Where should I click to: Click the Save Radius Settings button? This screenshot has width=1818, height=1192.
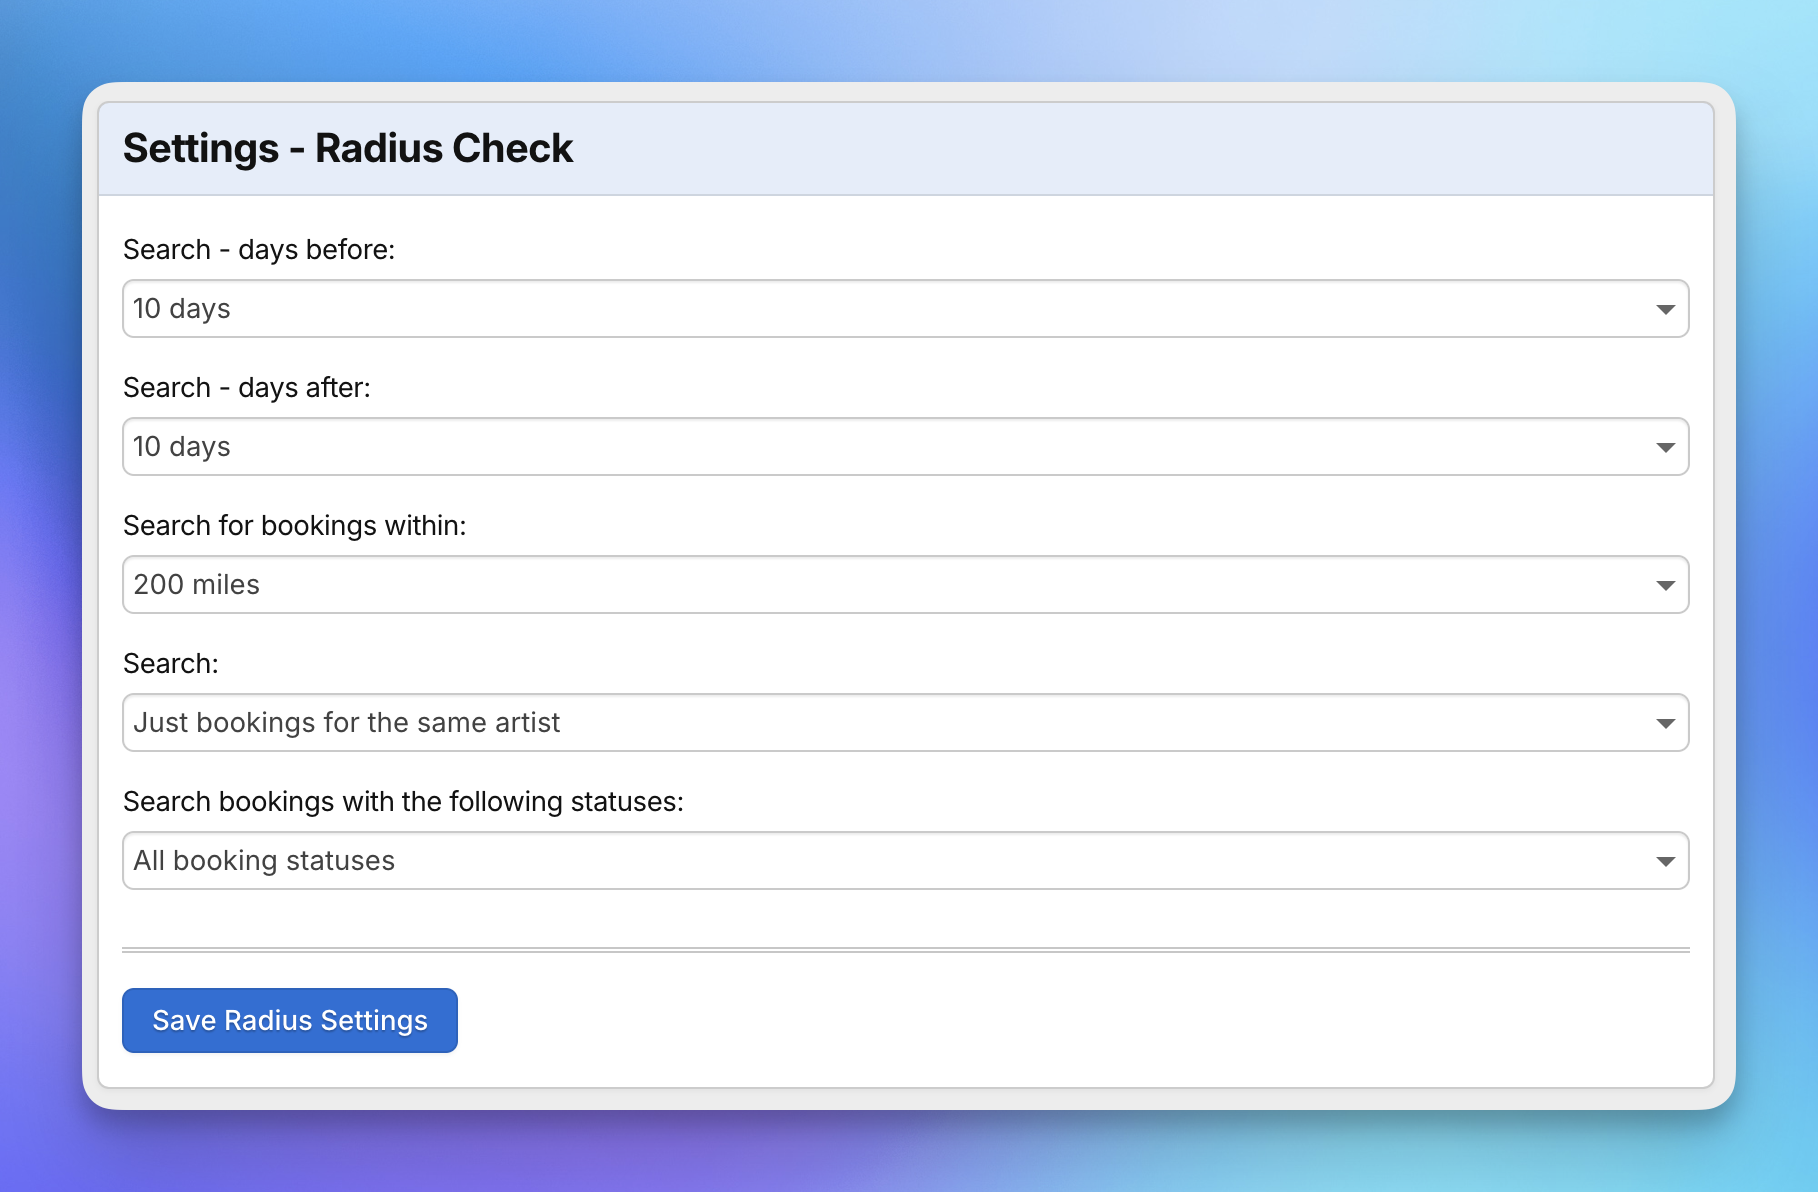tap(290, 1021)
